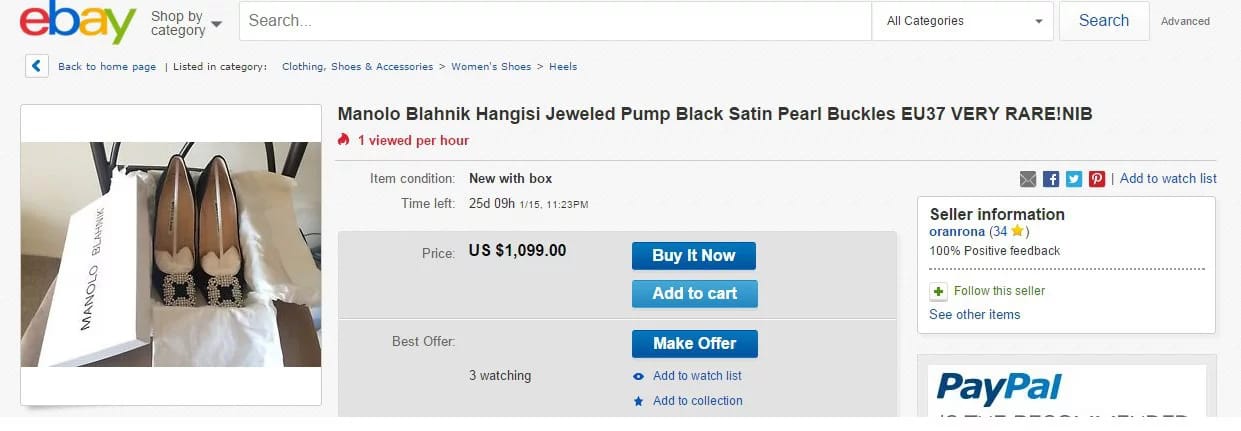Open the Women's Shoes breadcrumb
1241x431 pixels.
tap(491, 67)
